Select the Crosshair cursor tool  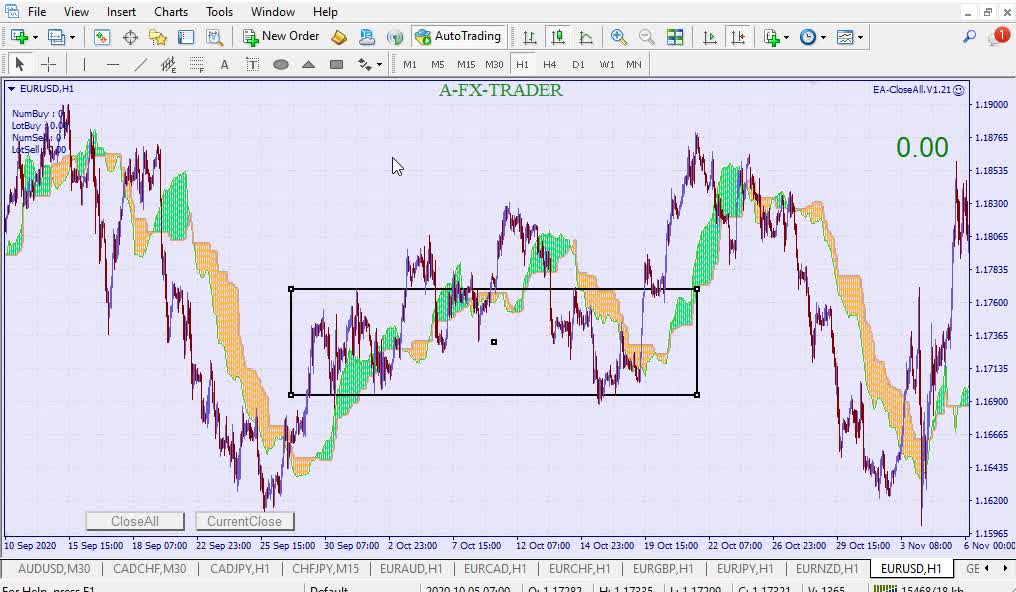tap(48, 65)
